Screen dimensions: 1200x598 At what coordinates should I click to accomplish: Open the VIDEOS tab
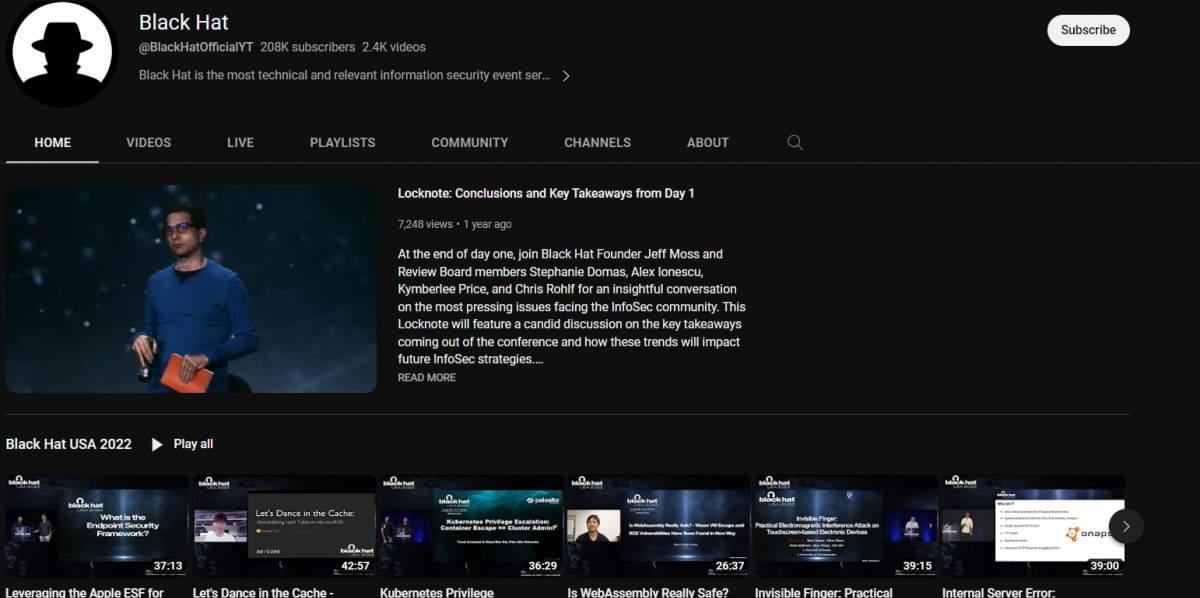(149, 143)
